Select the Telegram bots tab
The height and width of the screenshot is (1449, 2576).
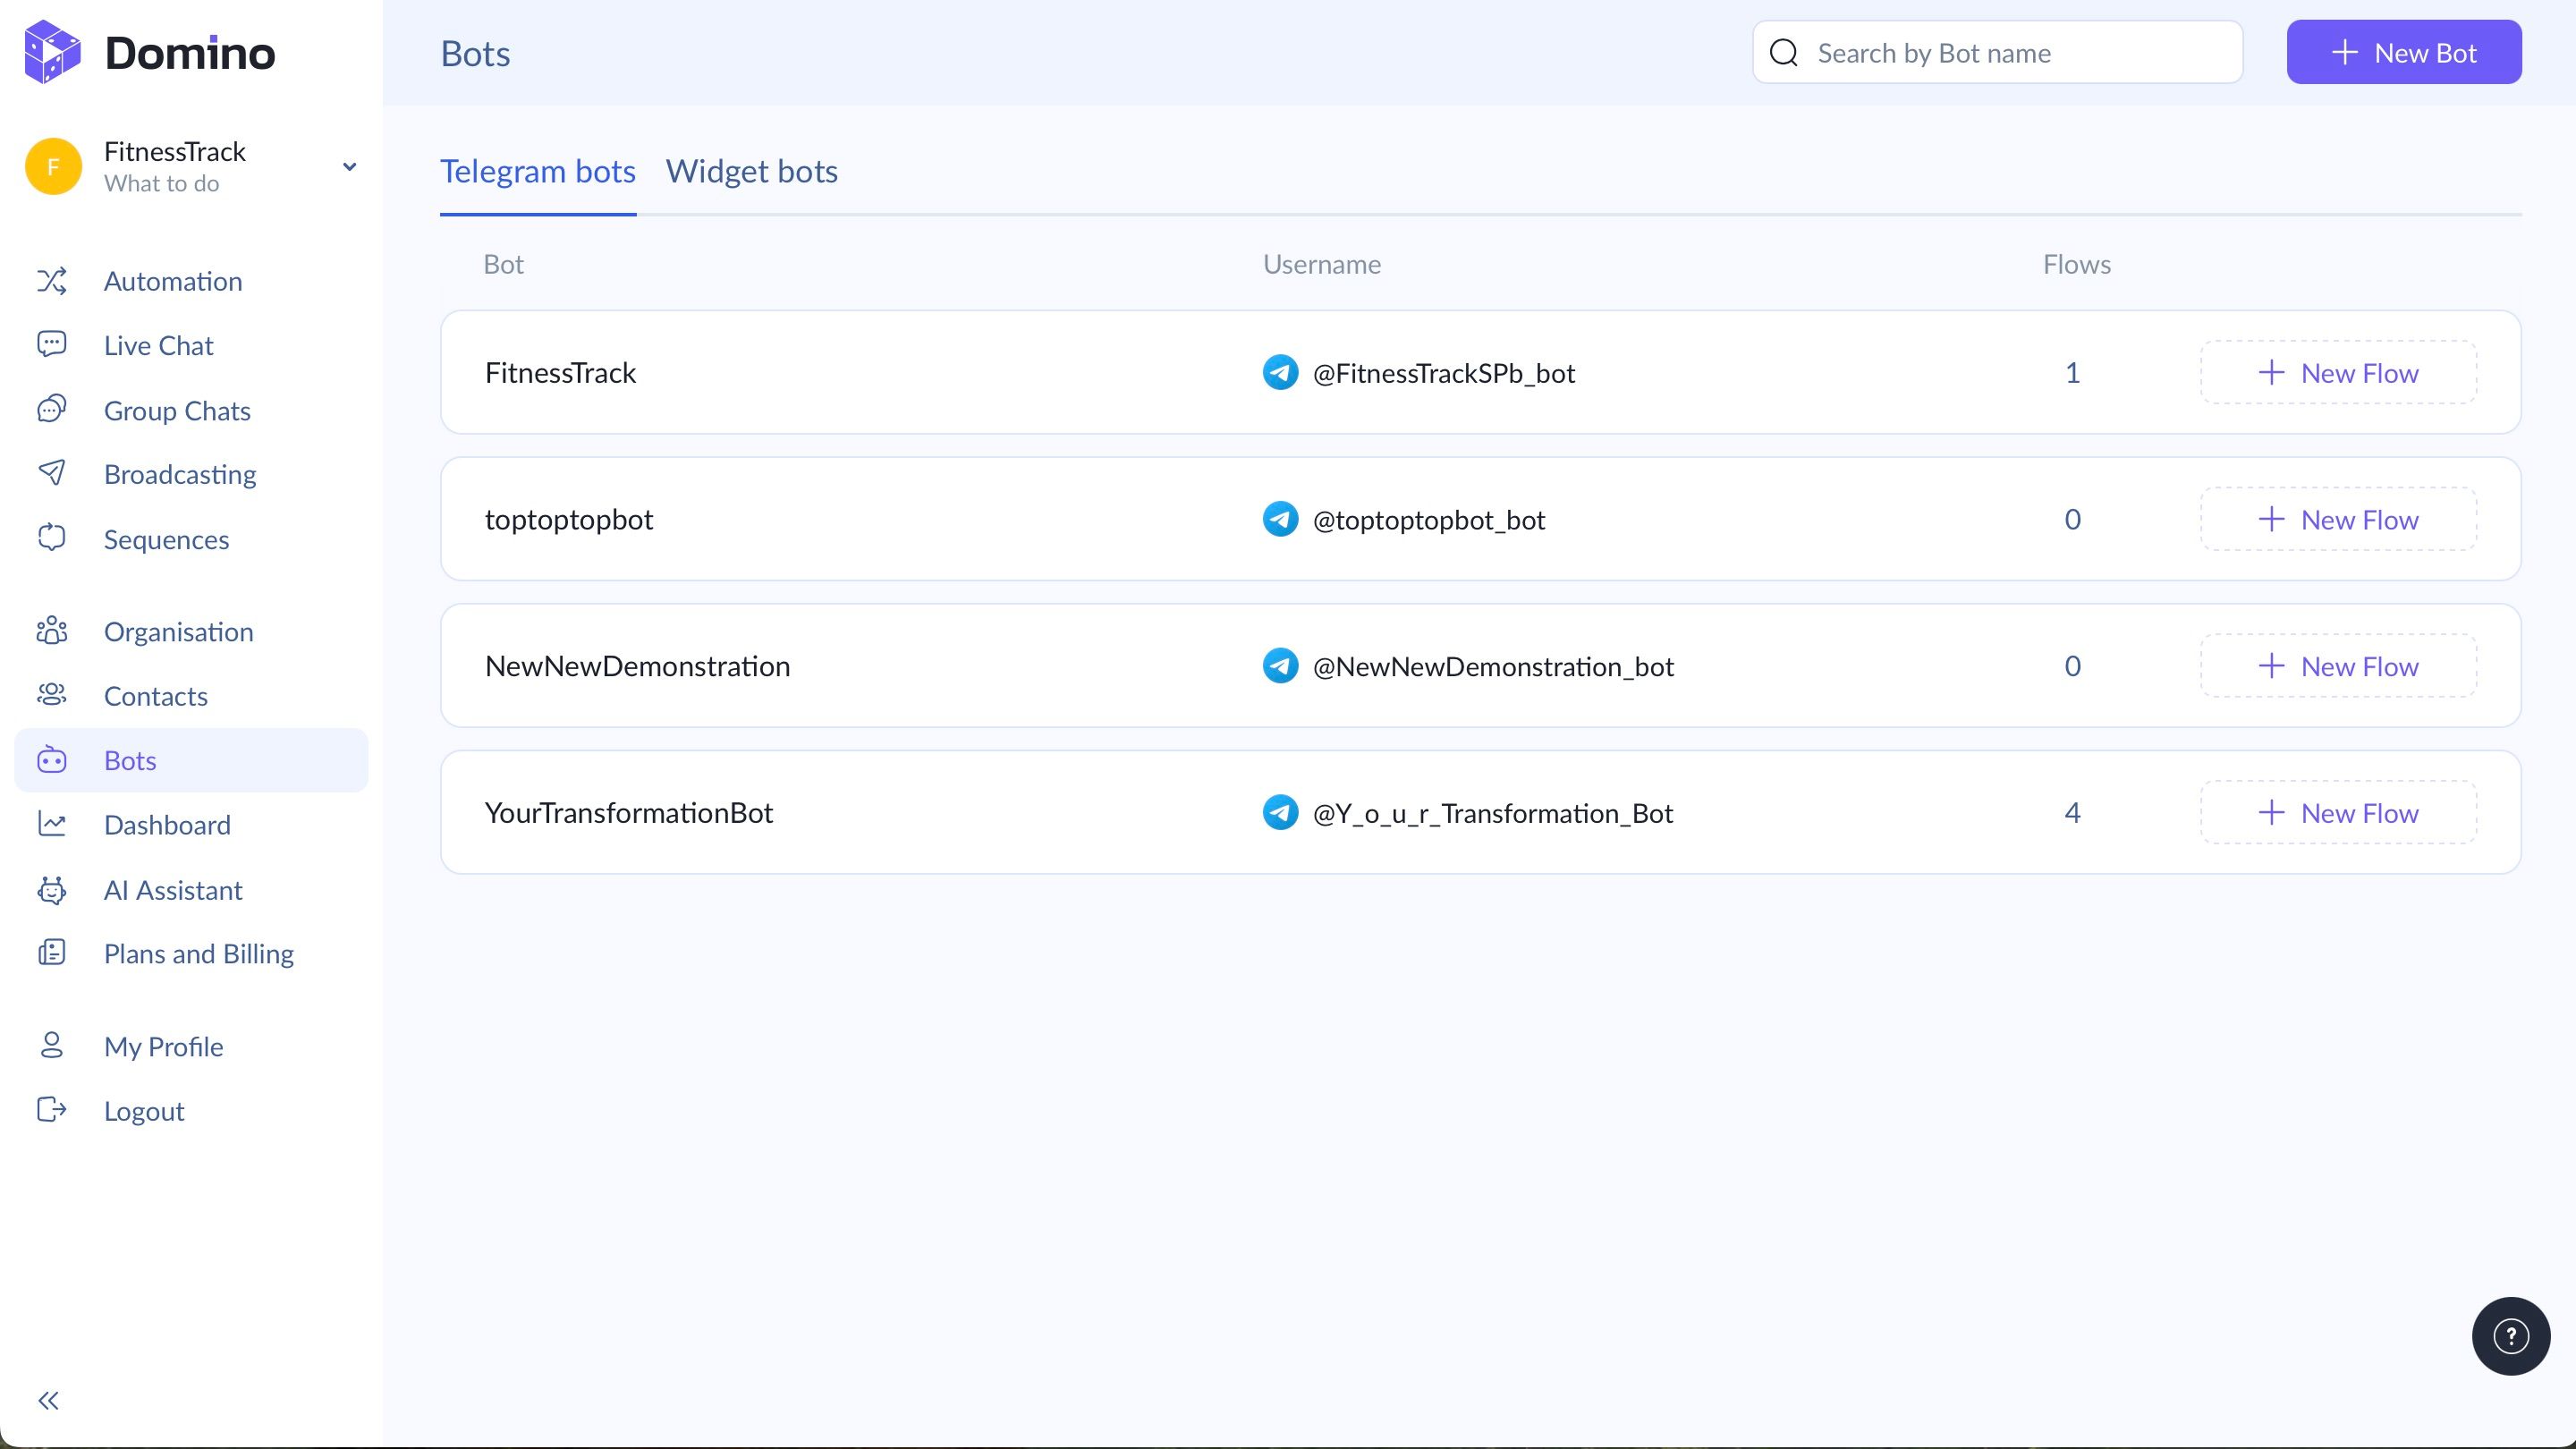(x=537, y=171)
